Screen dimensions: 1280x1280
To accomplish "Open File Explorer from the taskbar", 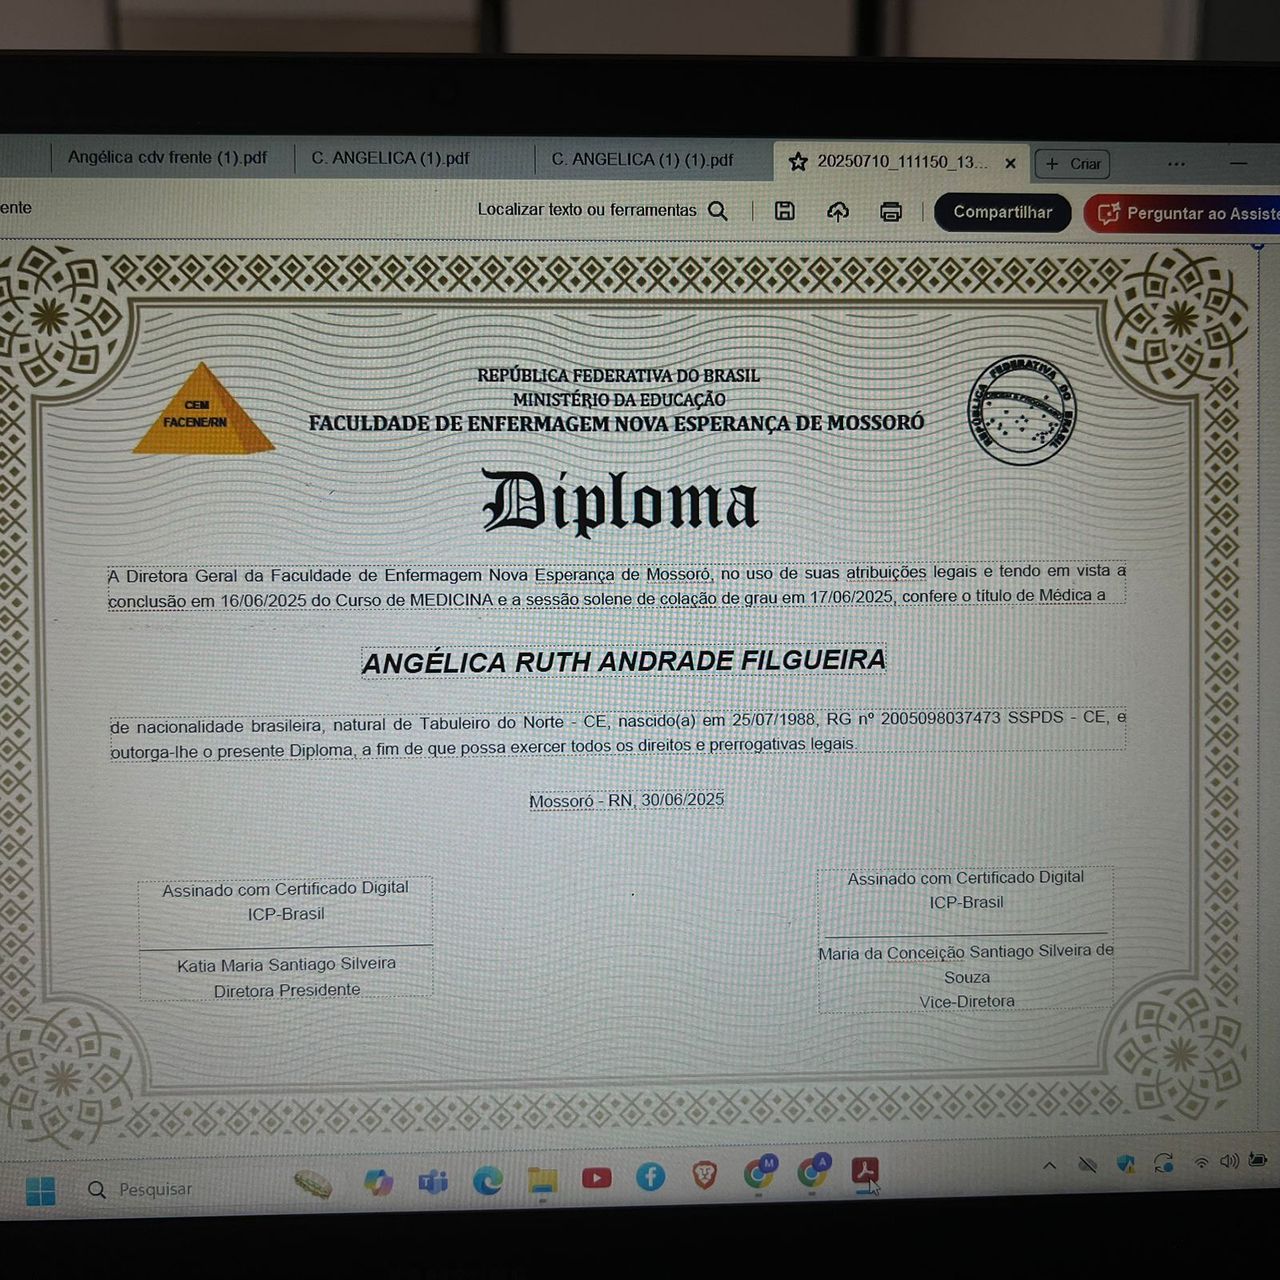I will [542, 1180].
